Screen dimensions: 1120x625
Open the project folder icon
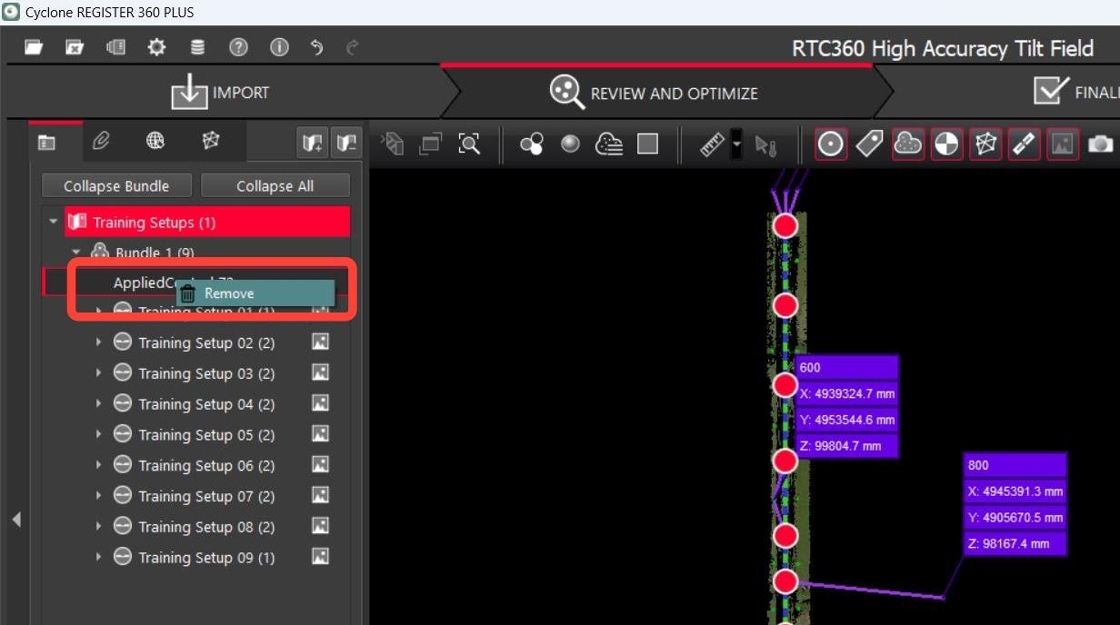pyautogui.click(x=35, y=47)
